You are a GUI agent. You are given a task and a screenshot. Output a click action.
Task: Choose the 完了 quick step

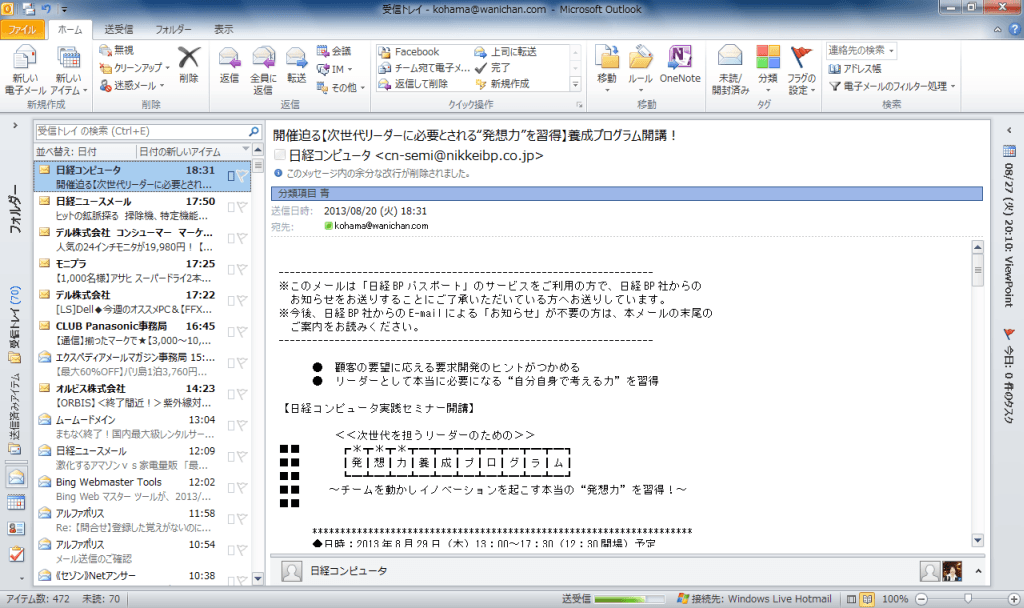(492, 68)
